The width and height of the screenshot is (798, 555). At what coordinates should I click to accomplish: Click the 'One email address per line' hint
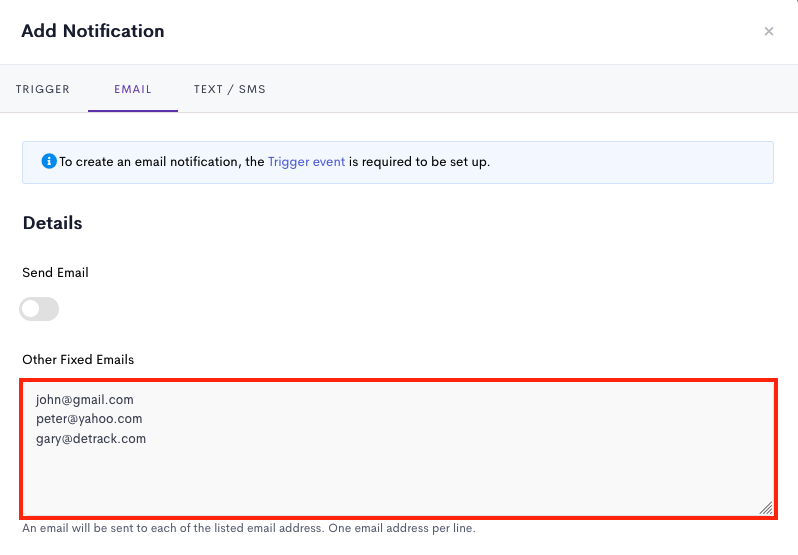402,528
